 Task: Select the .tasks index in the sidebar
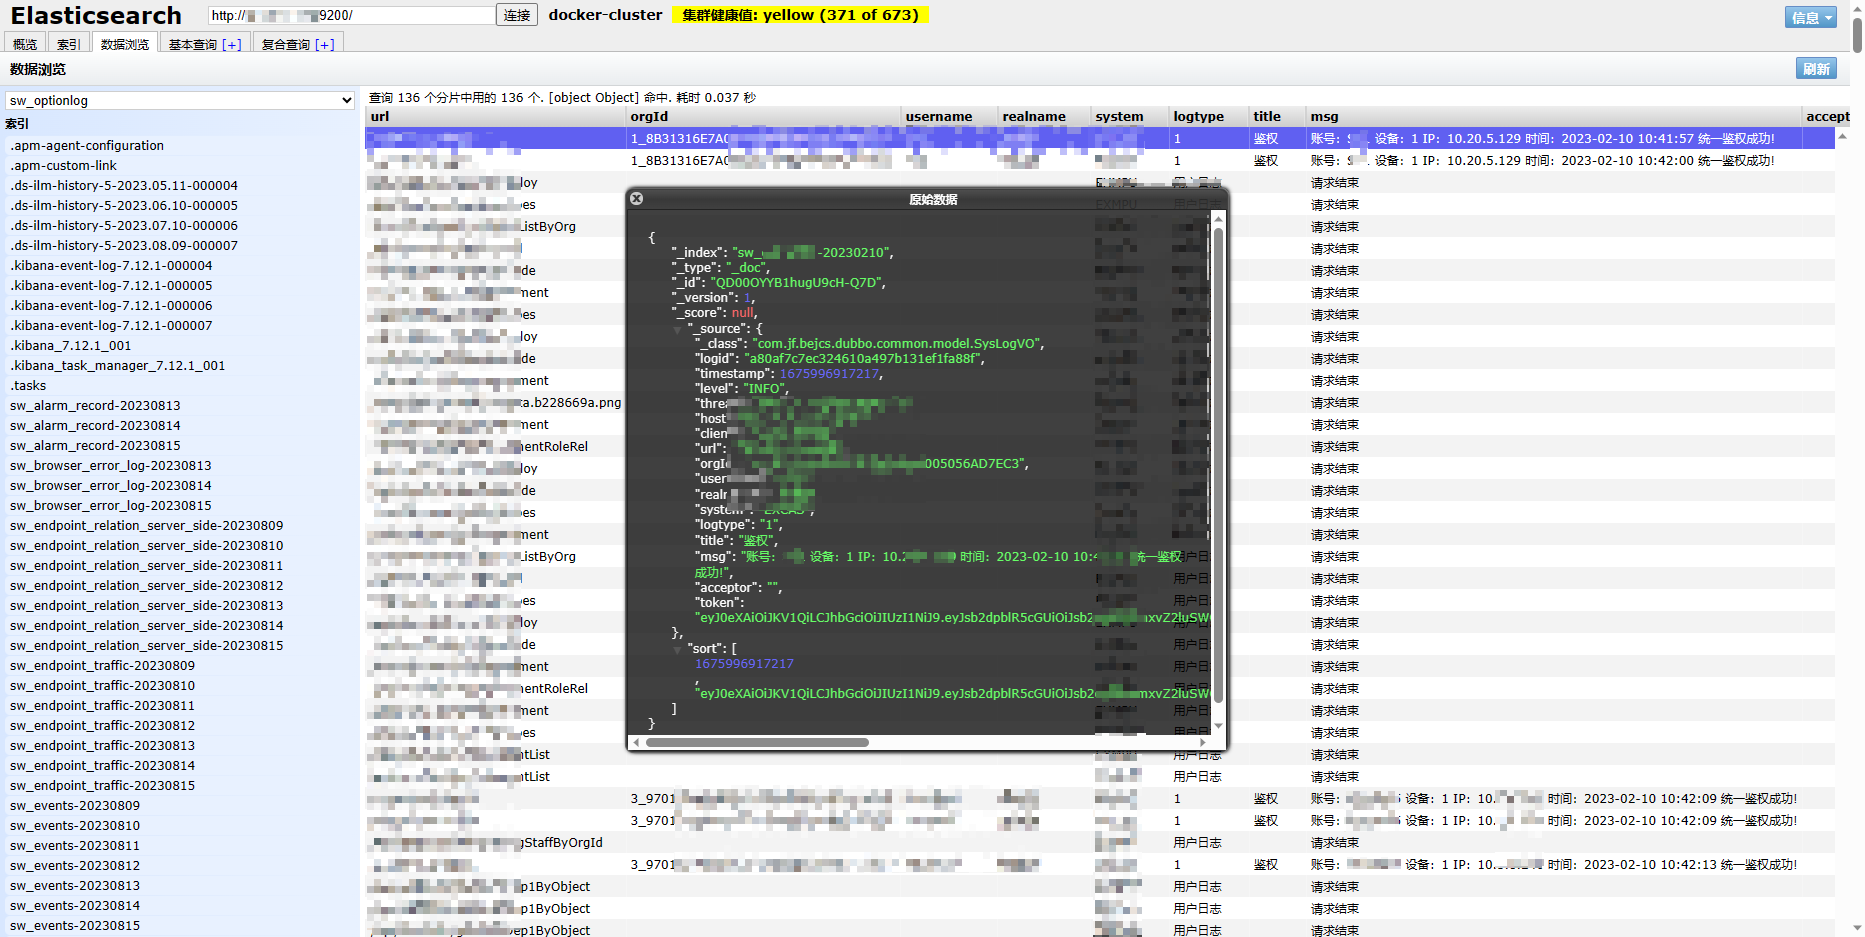[28, 385]
